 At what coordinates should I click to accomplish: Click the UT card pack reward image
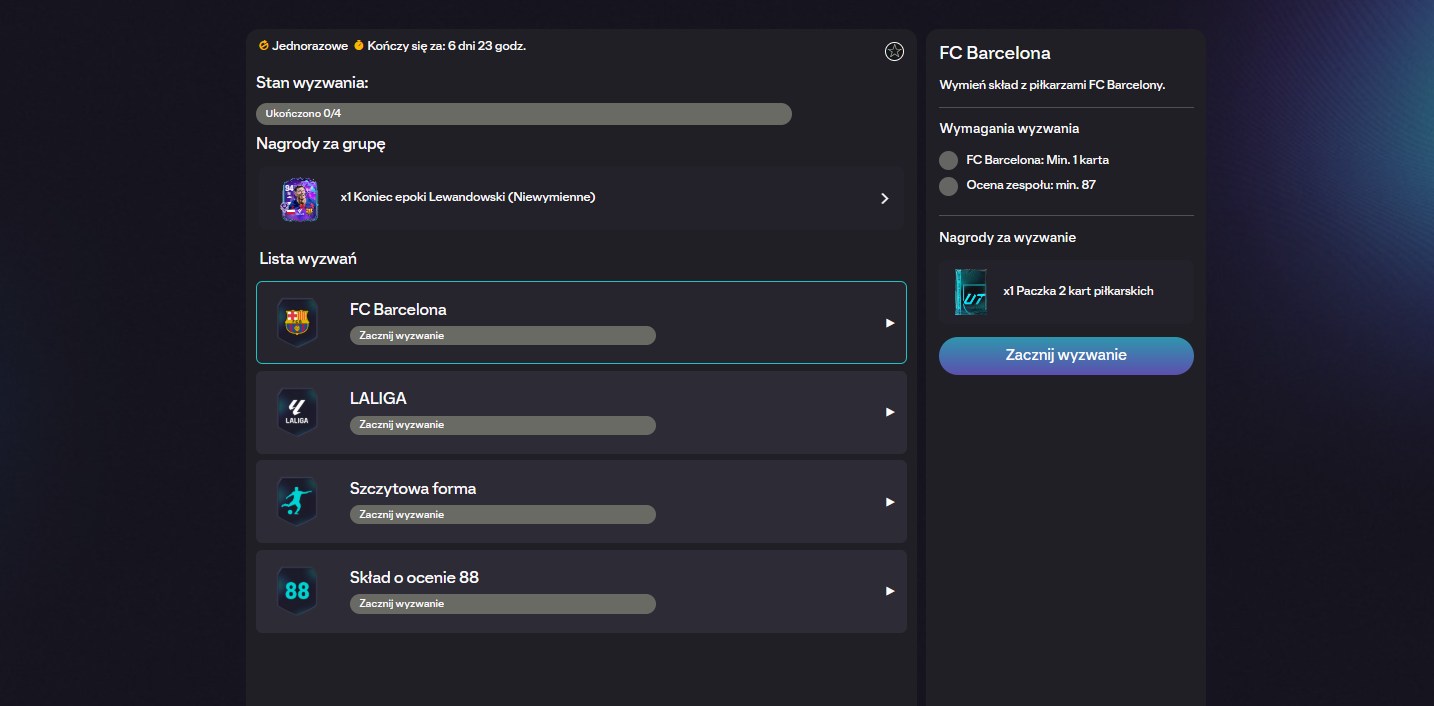point(971,291)
